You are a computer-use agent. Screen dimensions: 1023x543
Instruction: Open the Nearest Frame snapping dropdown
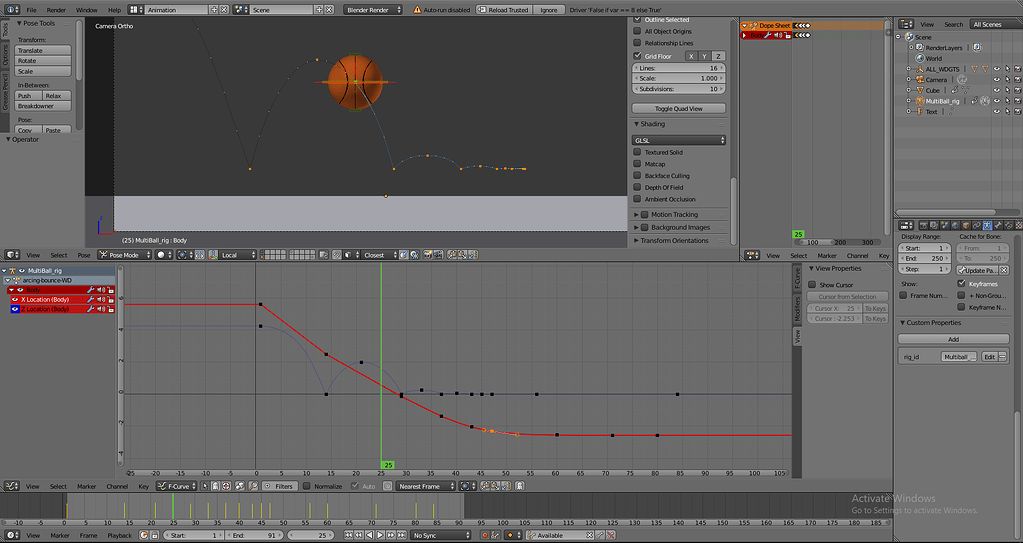pos(423,486)
